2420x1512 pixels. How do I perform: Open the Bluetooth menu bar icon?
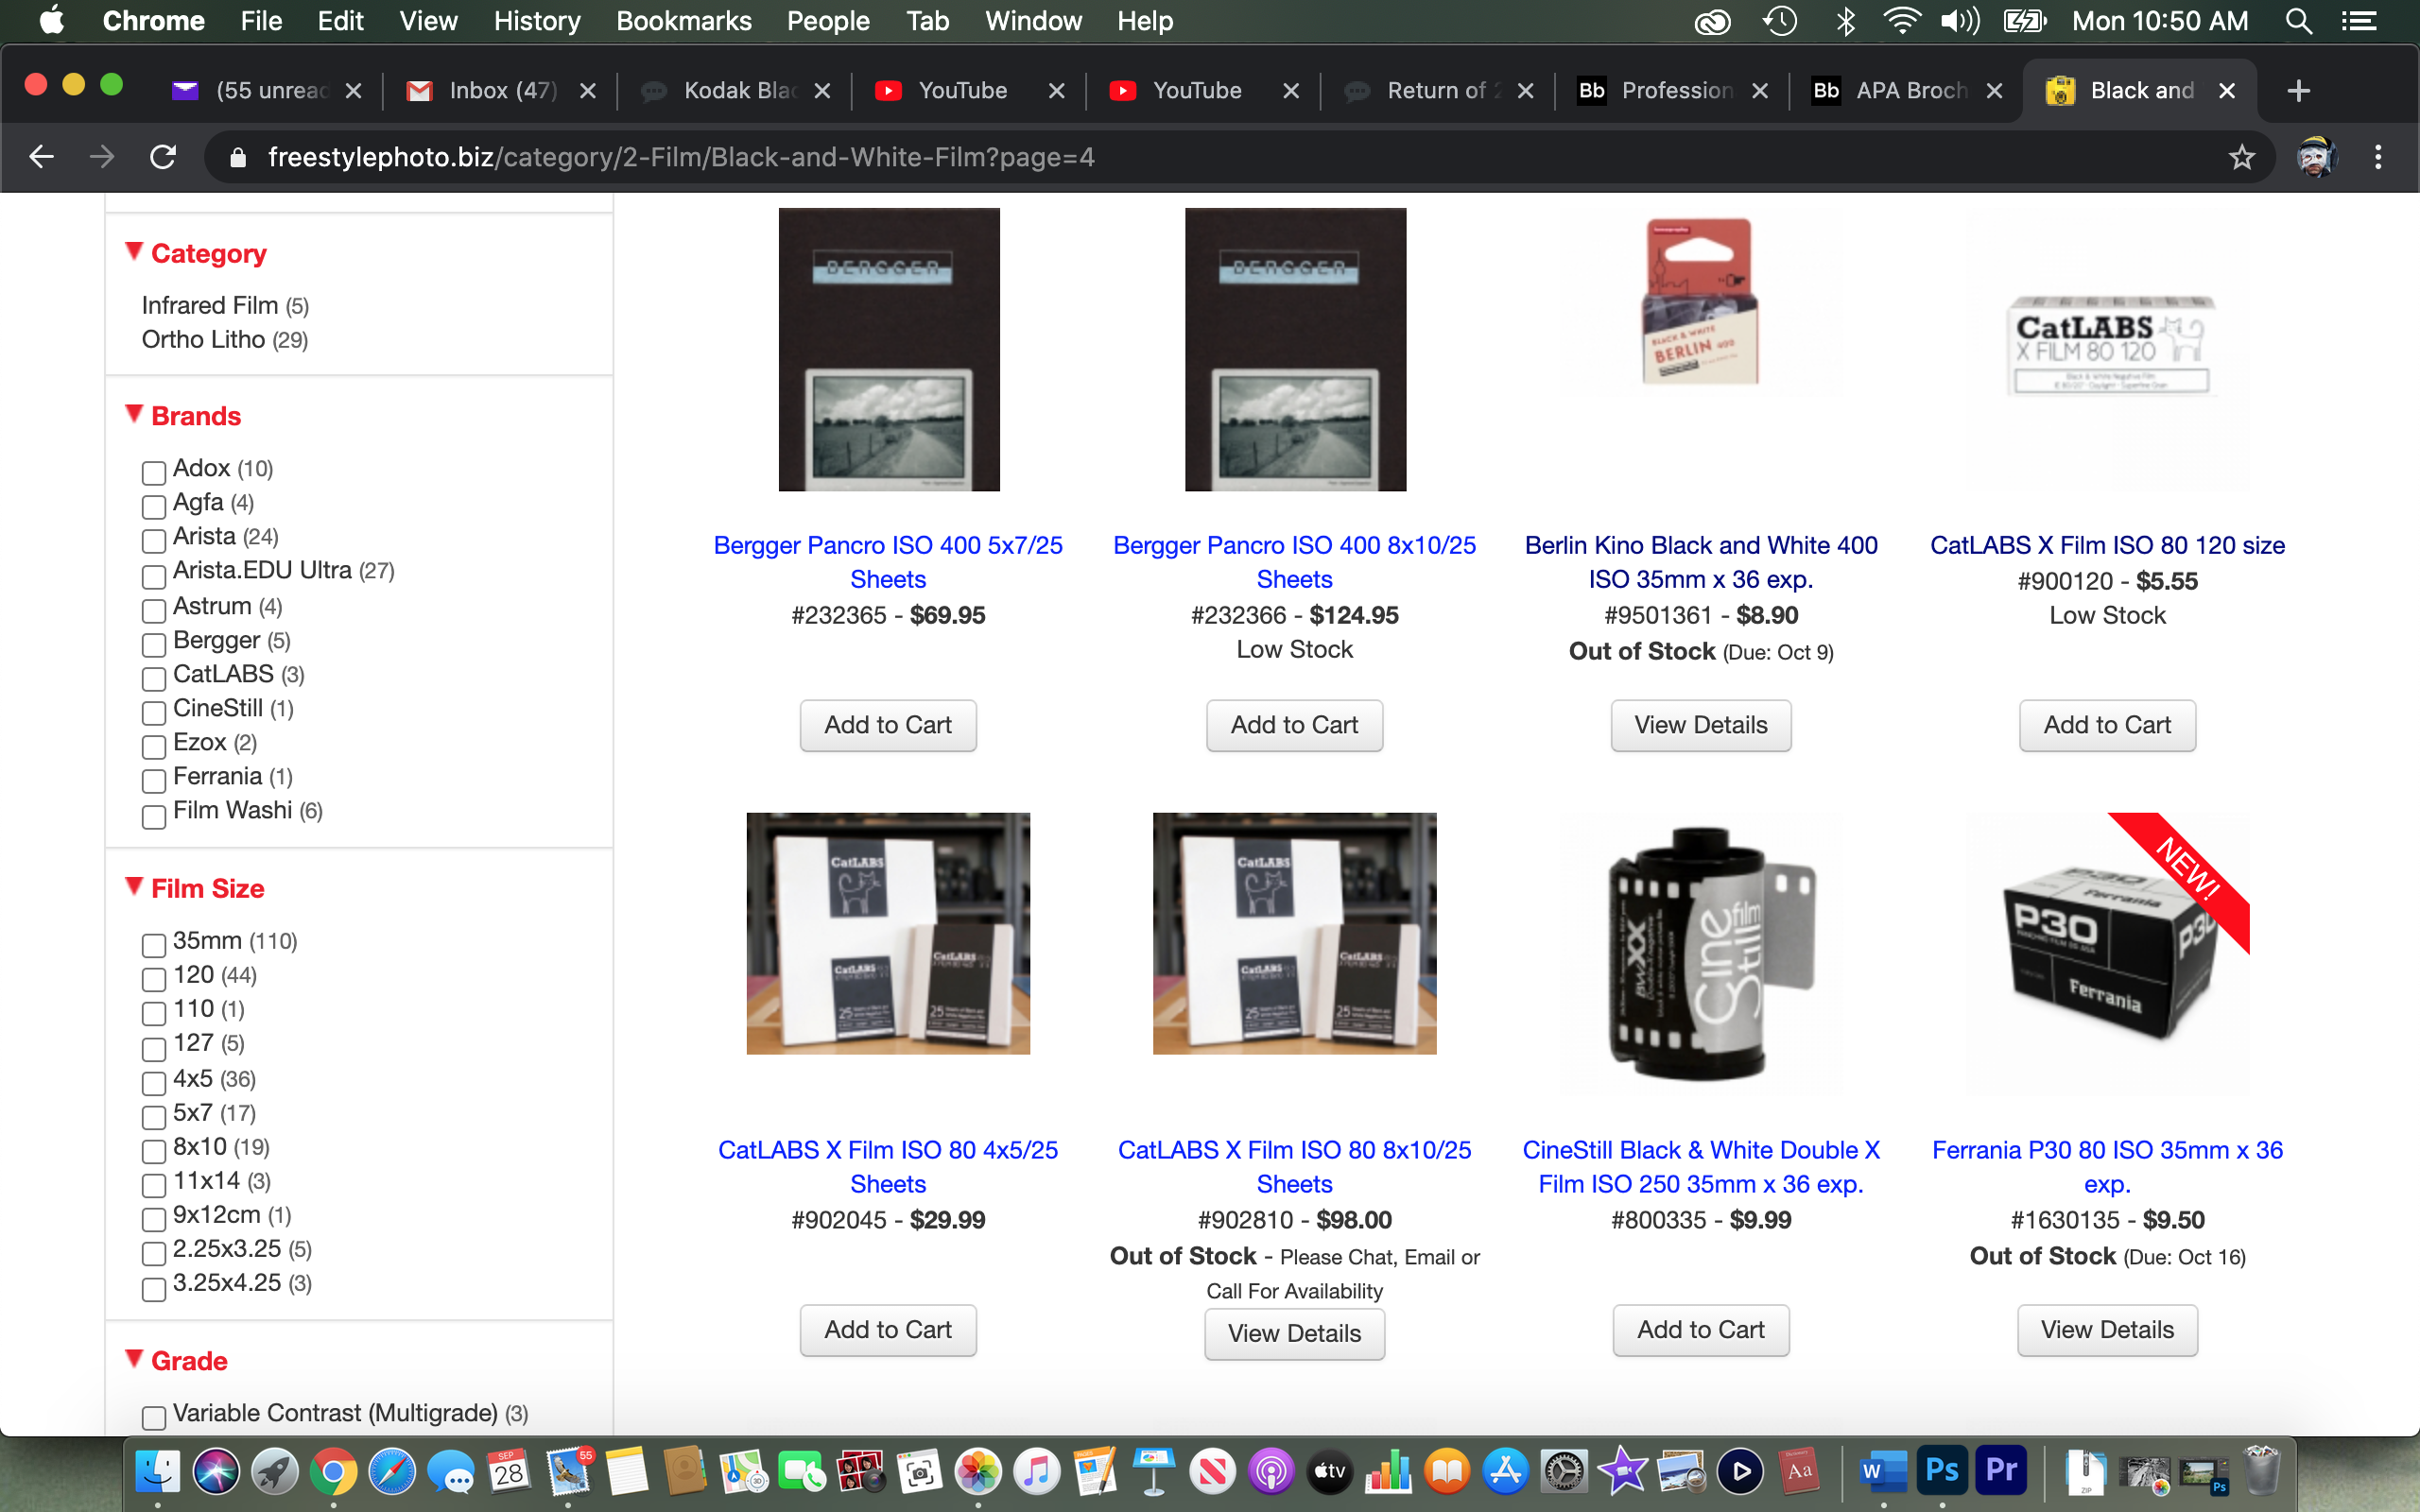1846,21
